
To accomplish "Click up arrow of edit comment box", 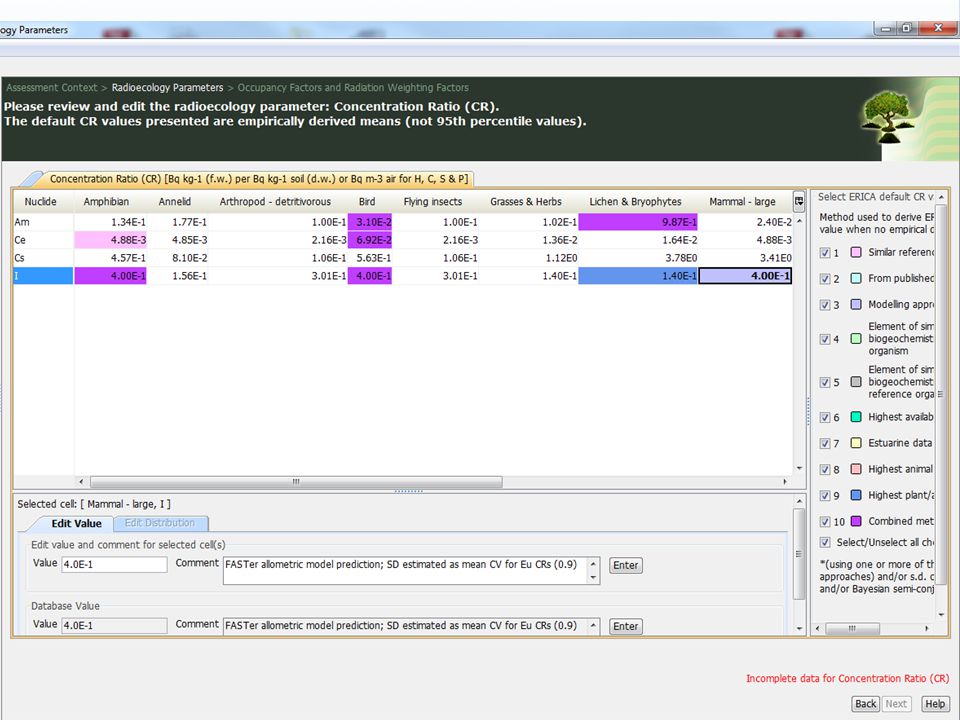I will 593,564.
